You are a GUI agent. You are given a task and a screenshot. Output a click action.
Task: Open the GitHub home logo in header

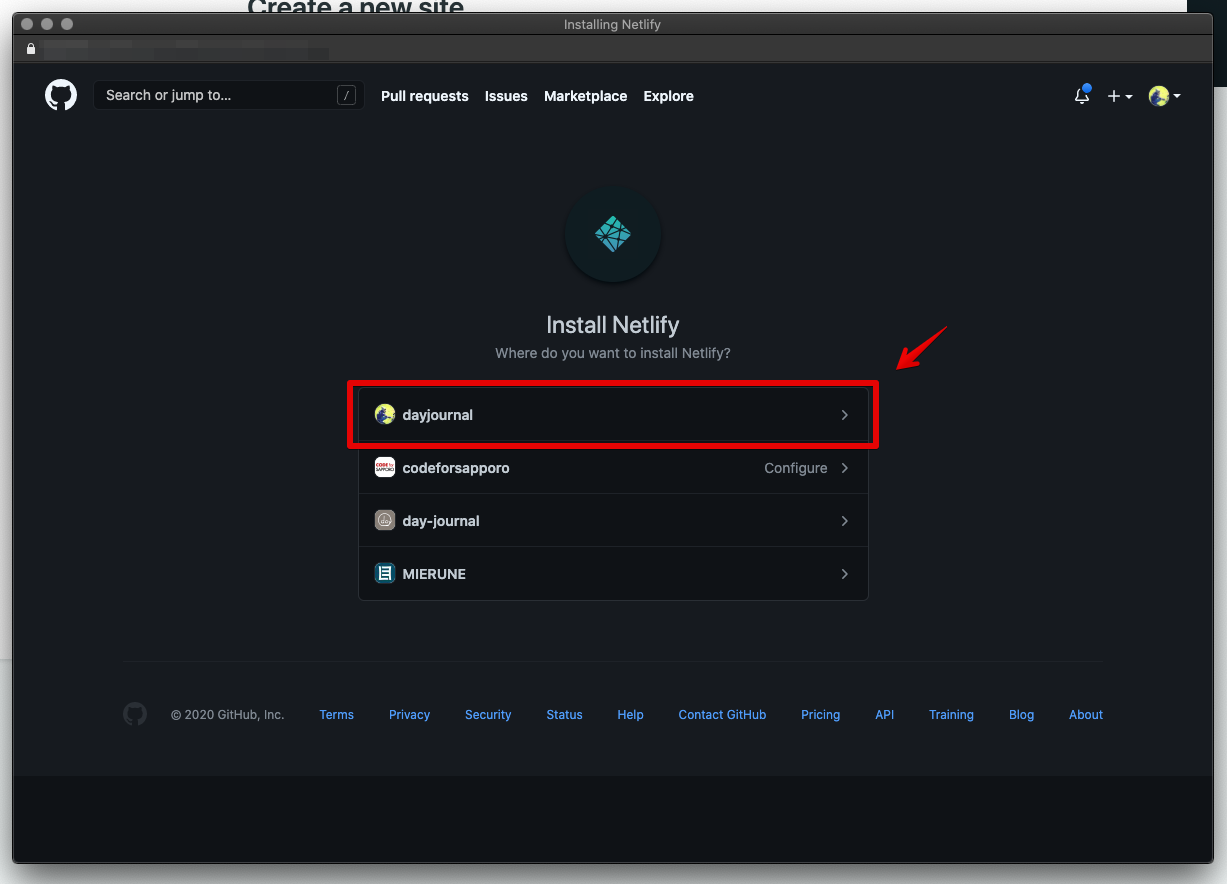tap(61, 95)
